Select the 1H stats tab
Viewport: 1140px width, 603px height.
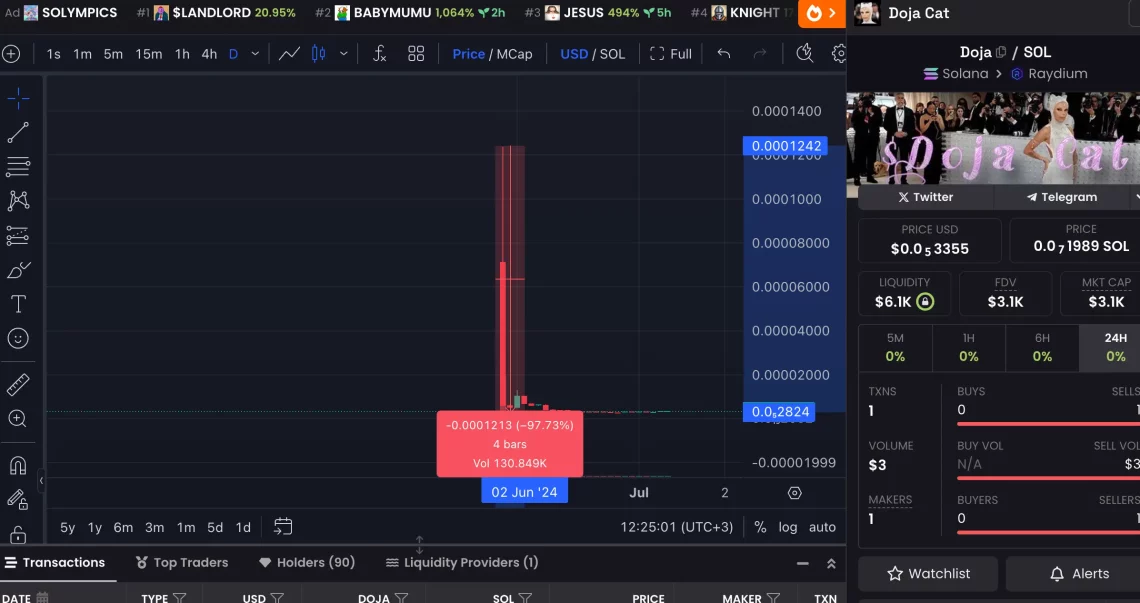tap(968, 347)
